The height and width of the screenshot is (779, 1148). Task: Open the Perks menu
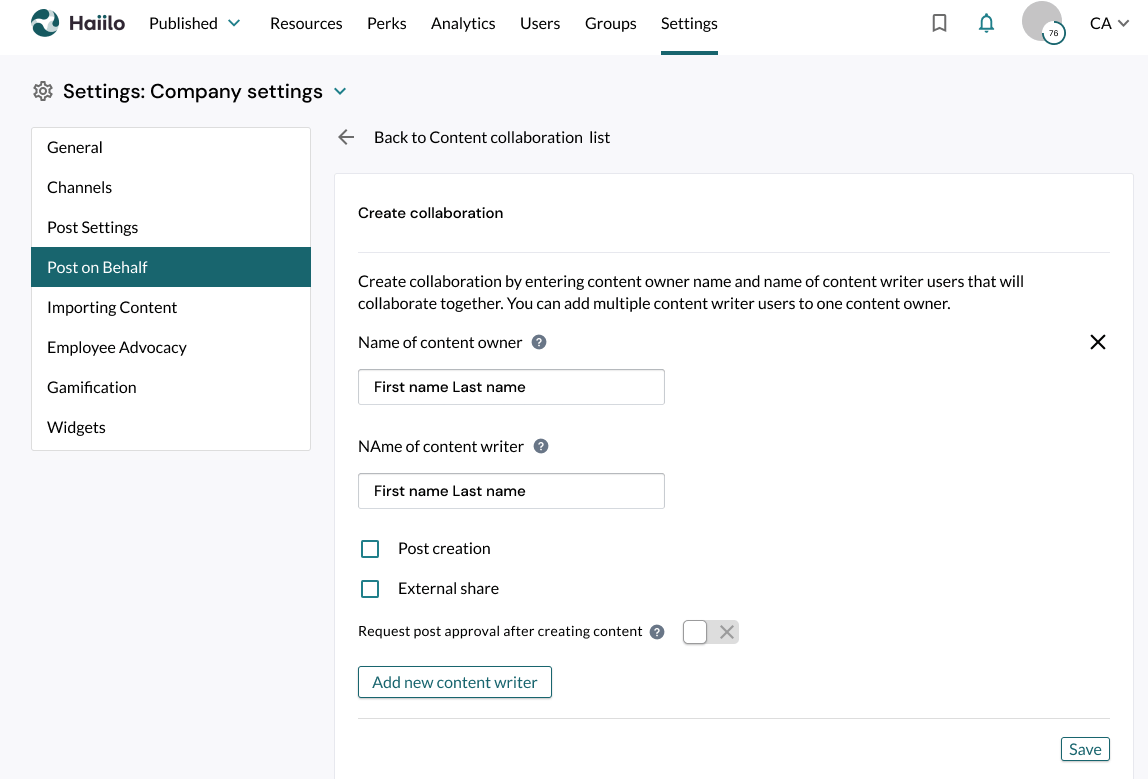click(387, 23)
